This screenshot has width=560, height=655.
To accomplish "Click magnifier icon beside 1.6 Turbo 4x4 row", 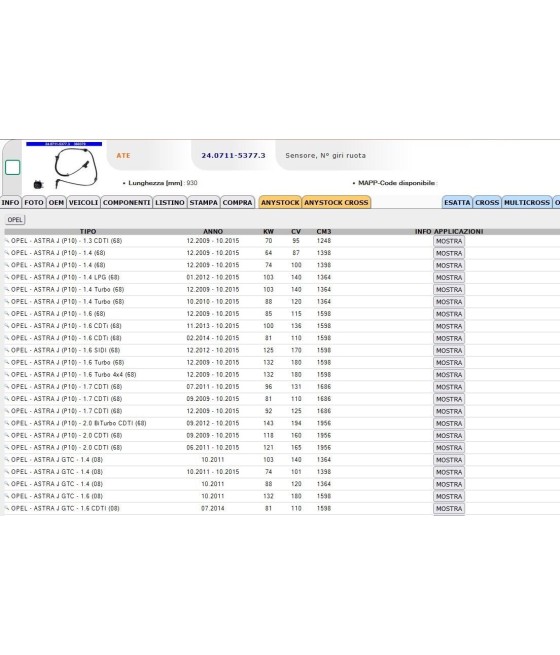I will click(7, 375).
